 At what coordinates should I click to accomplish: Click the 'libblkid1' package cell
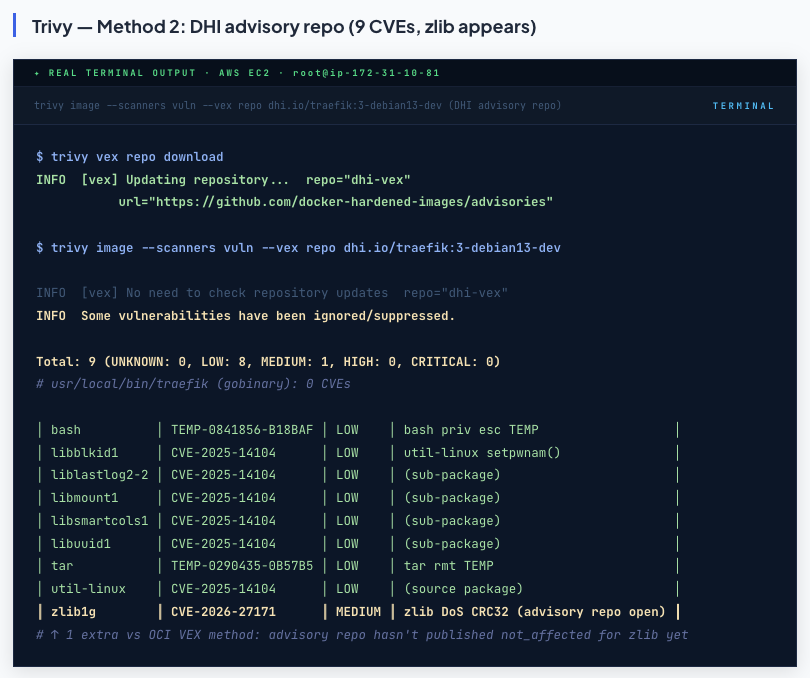[84, 453]
